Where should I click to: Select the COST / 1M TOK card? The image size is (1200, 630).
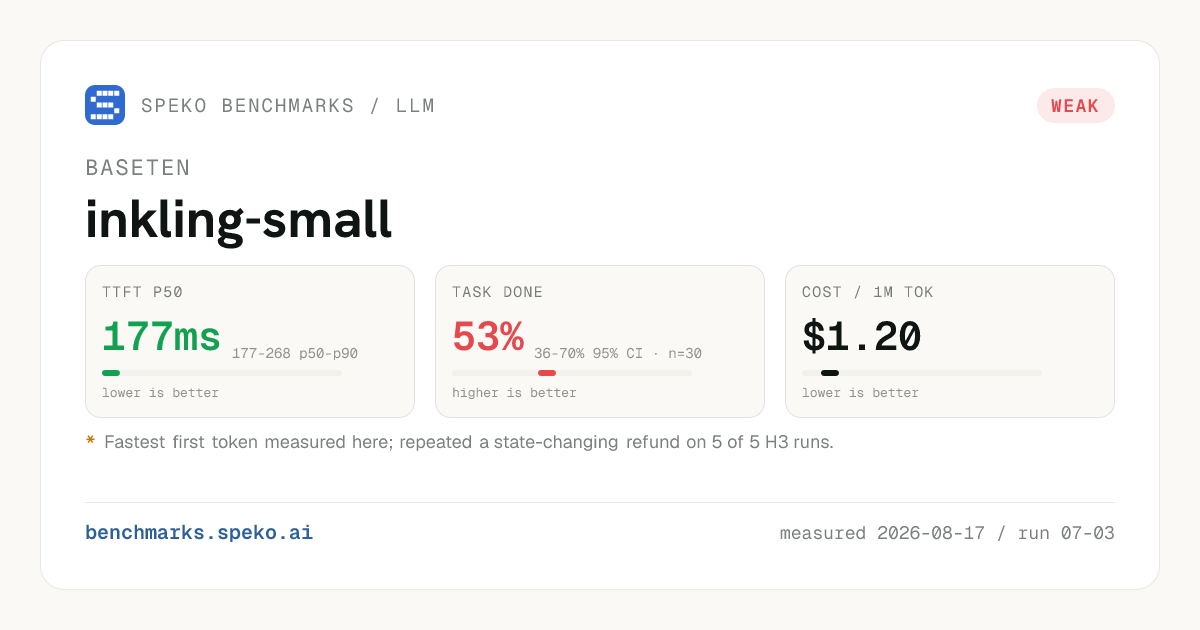pyautogui.click(x=950, y=341)
